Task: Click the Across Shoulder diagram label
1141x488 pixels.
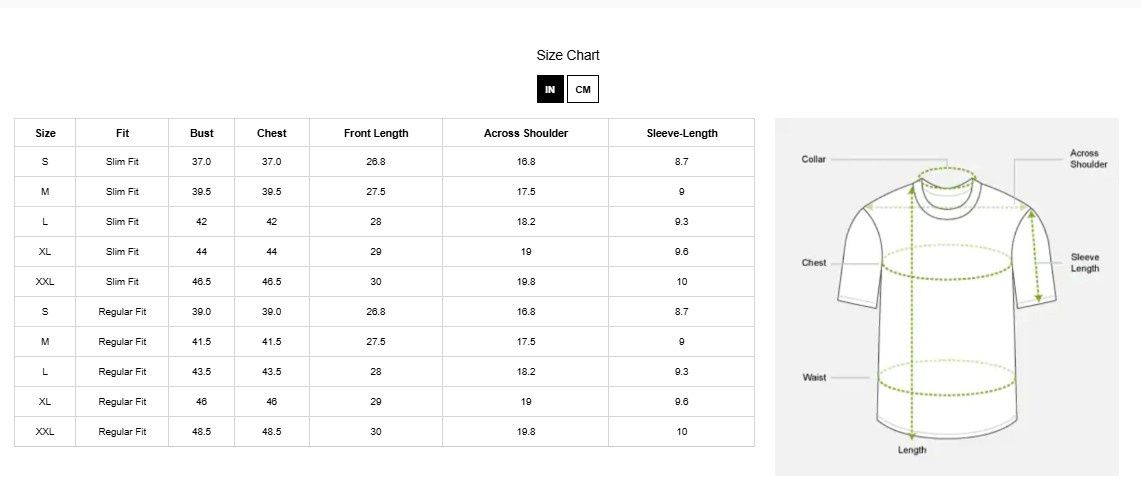Action: (1089, 159)
